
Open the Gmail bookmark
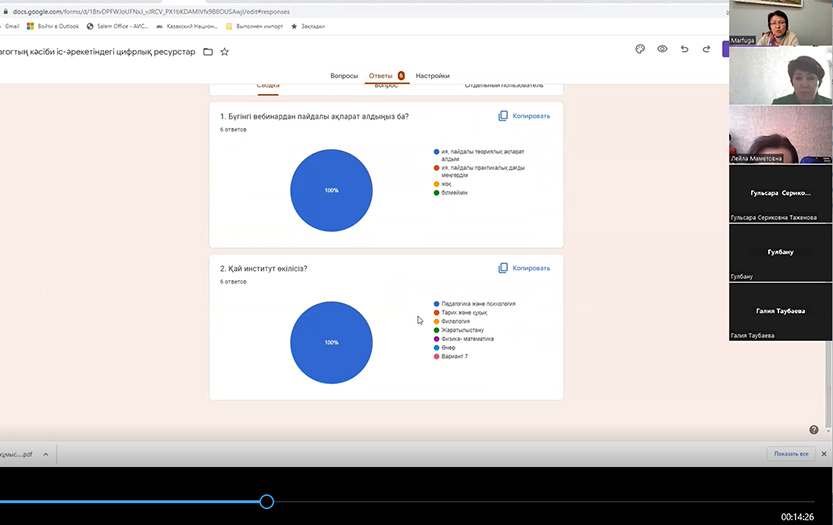11,26
